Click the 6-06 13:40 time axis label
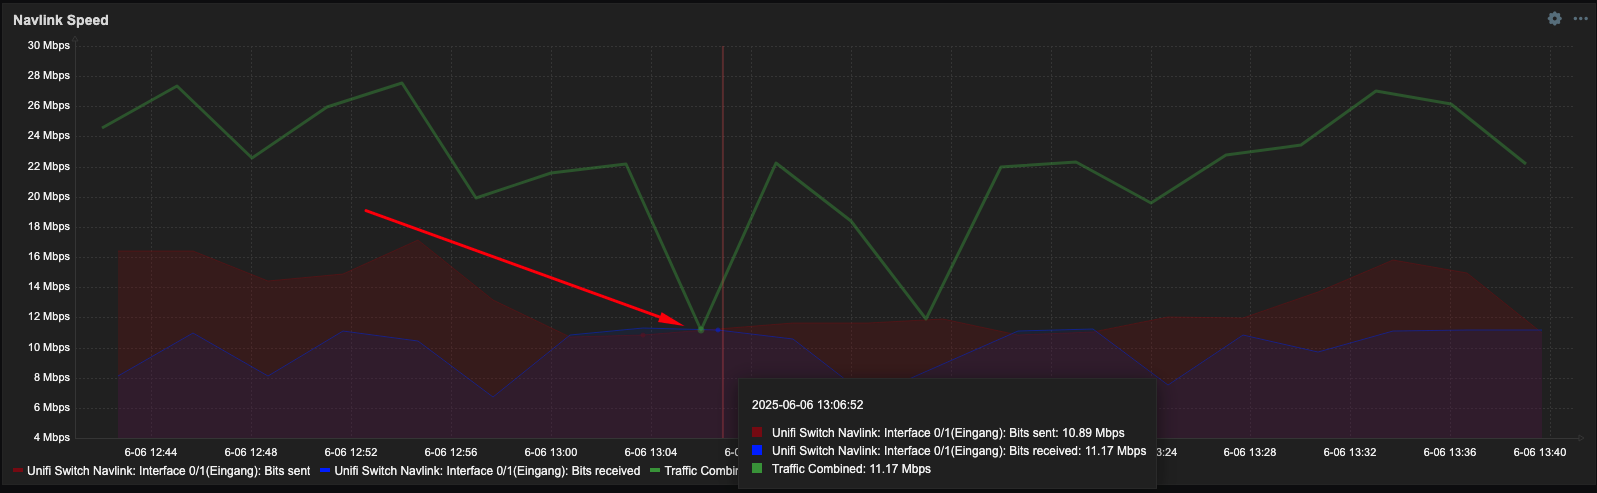 (1540, 452)
